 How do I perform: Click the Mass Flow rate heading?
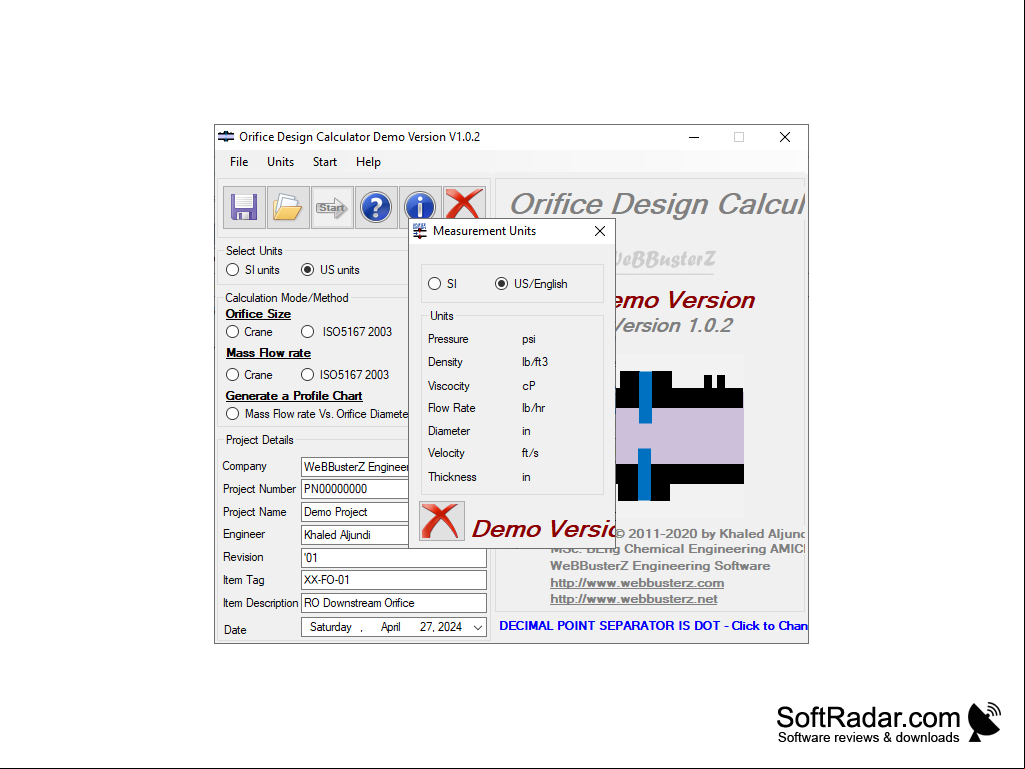coord(269,353)
